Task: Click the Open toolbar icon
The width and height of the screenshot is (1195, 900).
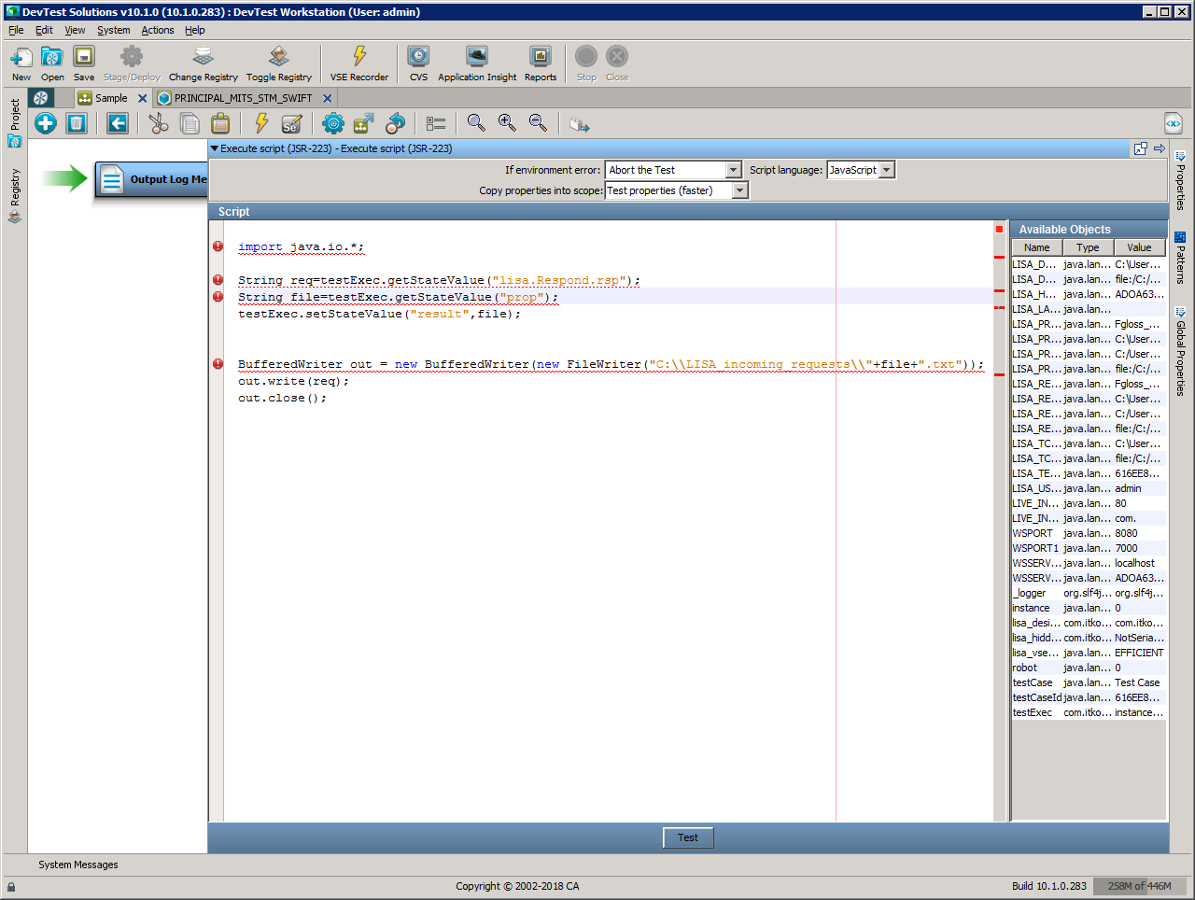Action: tap(52, 63)
